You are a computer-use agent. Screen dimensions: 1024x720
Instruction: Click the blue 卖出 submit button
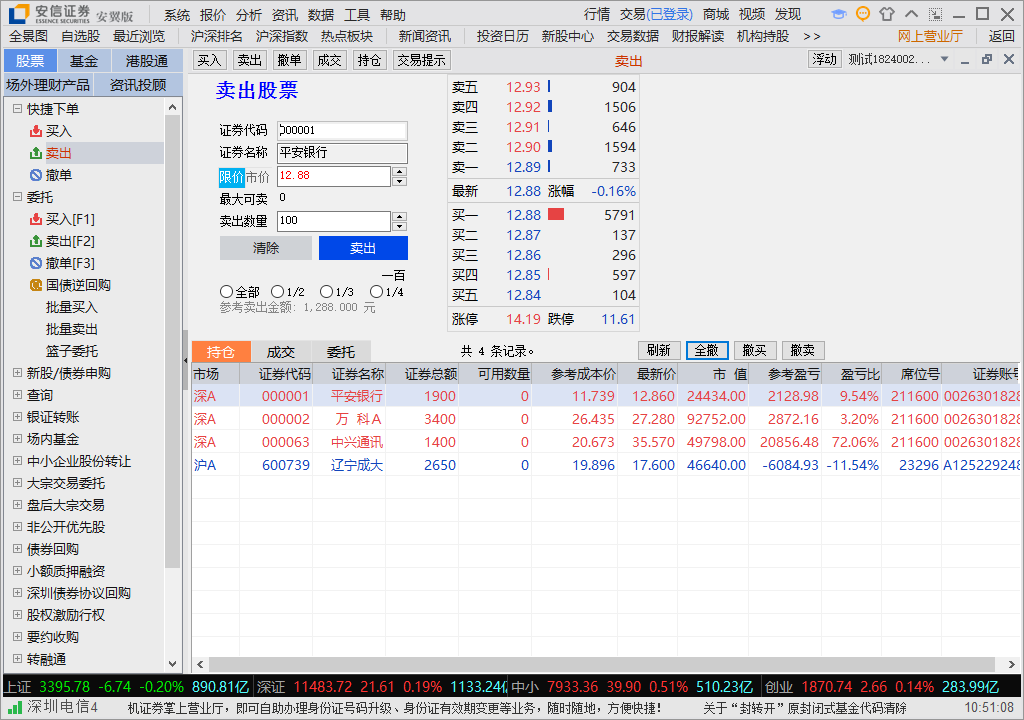tap(363, 248)
